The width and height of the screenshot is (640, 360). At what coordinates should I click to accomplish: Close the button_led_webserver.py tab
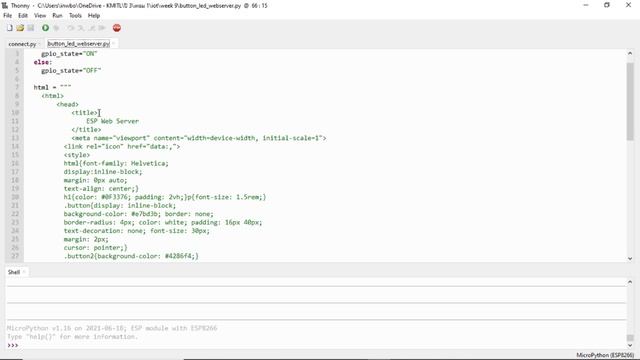pos(113,44)
